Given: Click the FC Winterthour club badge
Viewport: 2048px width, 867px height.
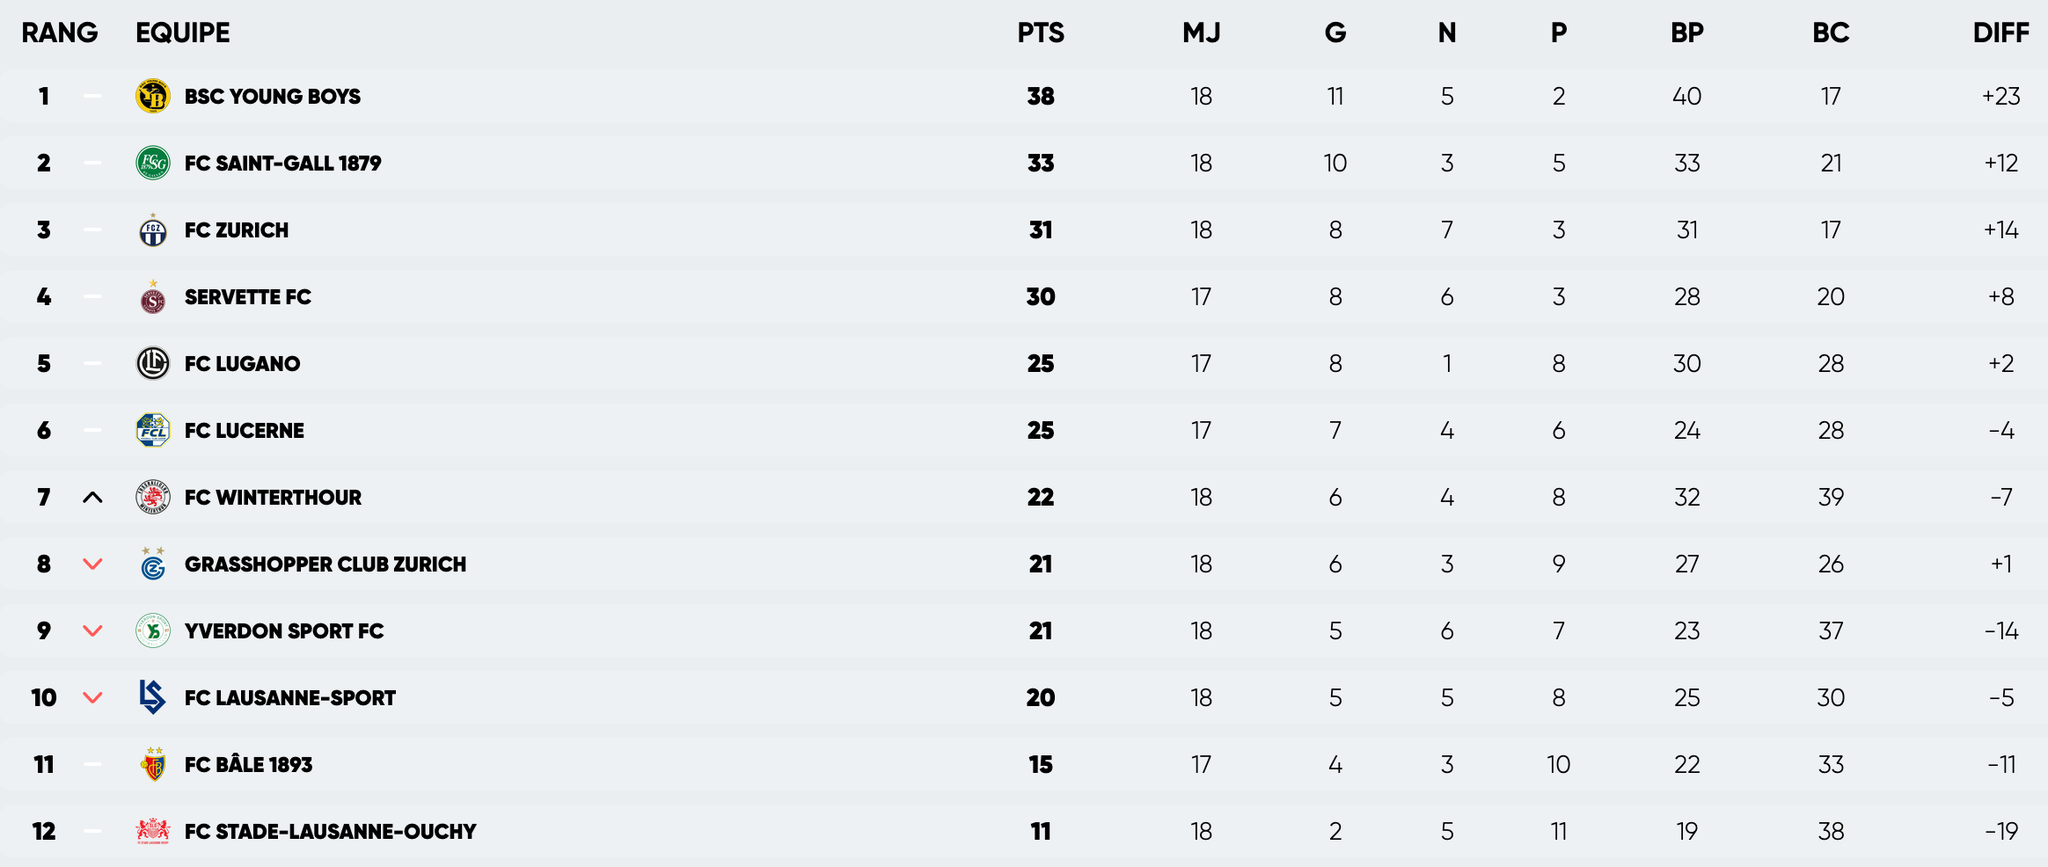Looking at the screenshot, I should 153,497.
